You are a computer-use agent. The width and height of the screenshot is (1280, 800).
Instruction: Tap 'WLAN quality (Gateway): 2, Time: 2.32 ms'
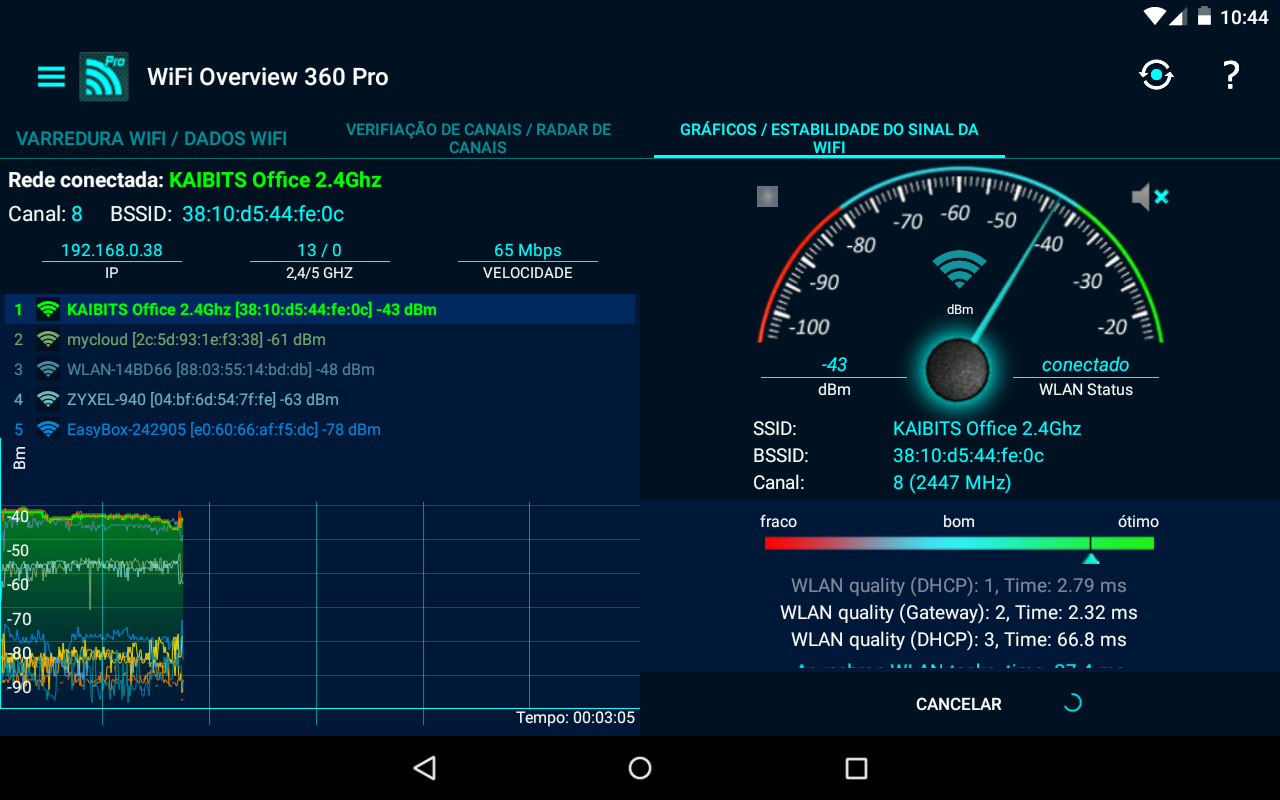(x=959, y=612)
